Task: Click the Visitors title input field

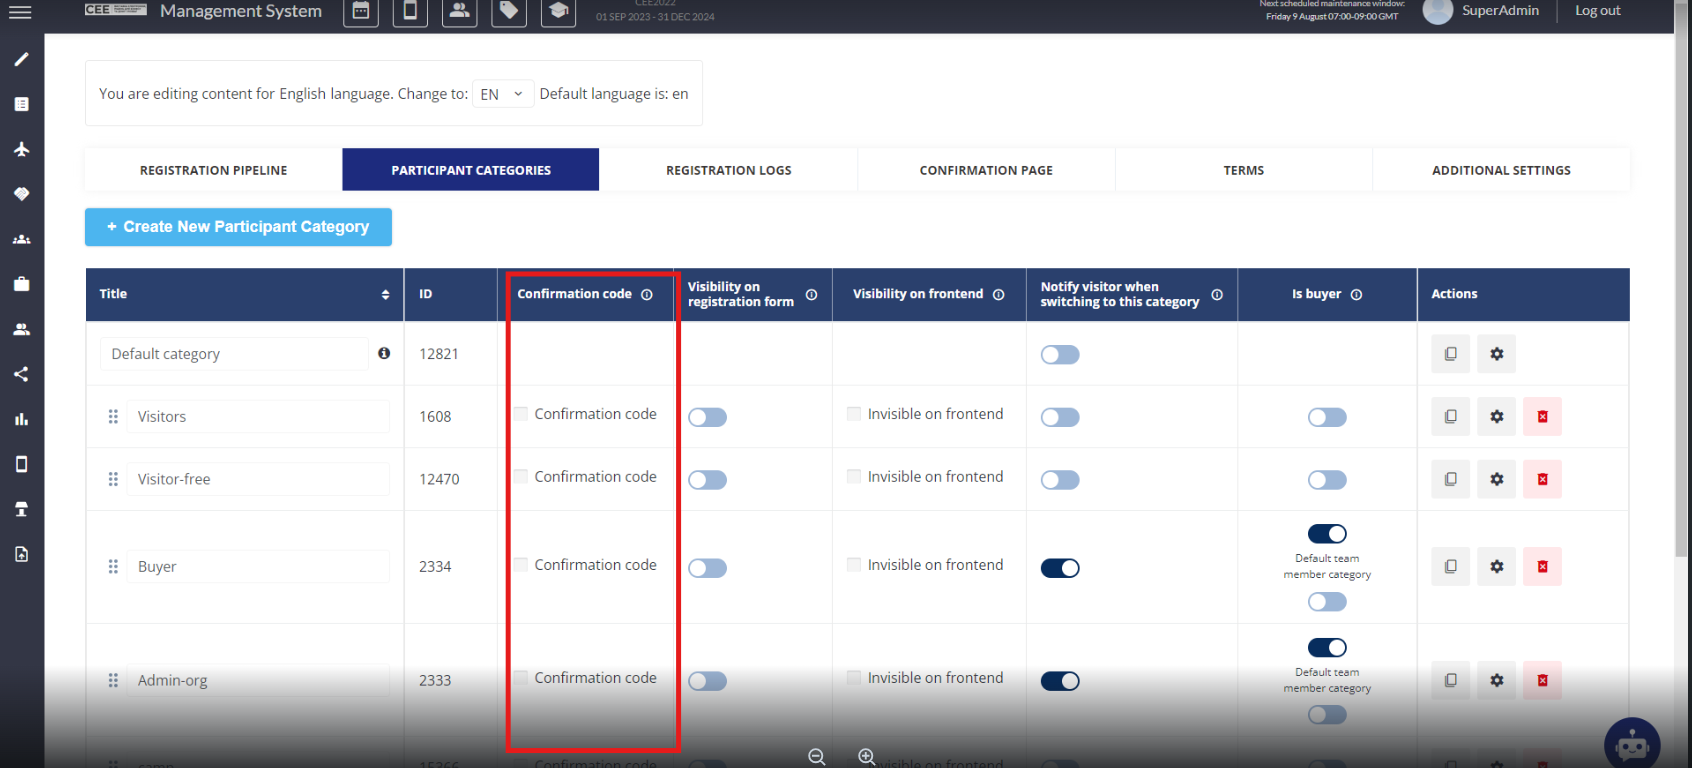Action: pyautogui.click(x=258, y=417)
